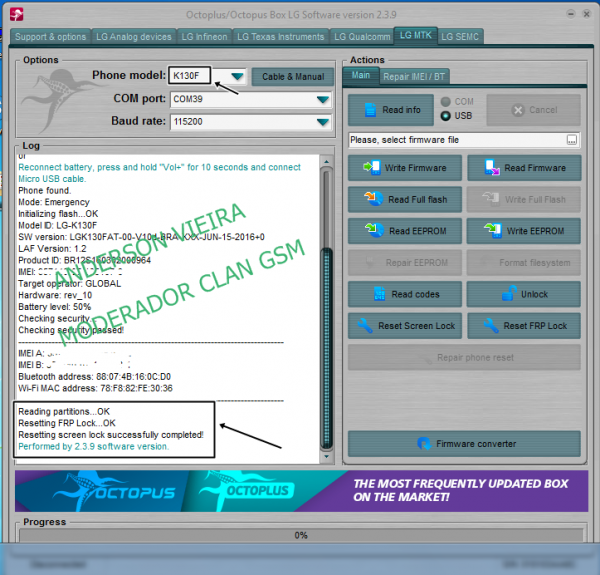
Task: Select the USB connection radio button
Action: pyautogui.click(x=445, y=116)
